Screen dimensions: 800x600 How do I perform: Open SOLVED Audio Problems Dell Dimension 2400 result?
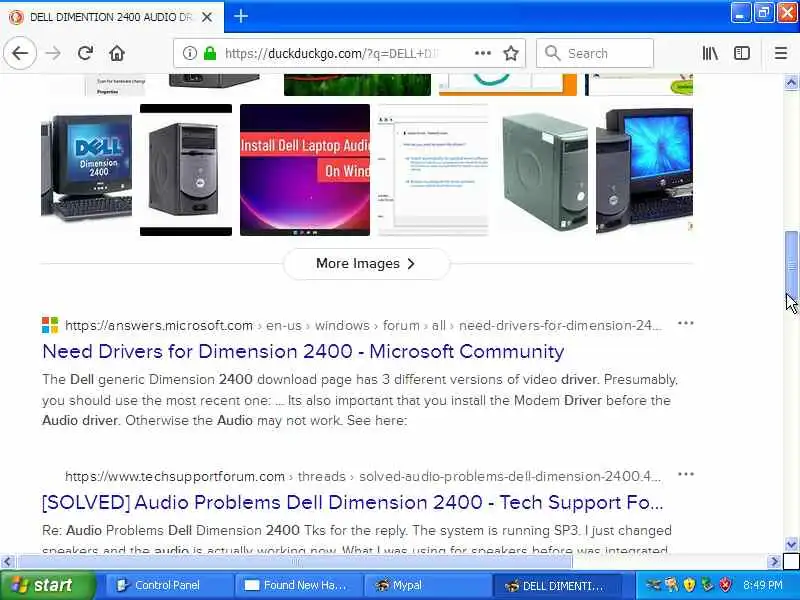click(x=353, y=503)
